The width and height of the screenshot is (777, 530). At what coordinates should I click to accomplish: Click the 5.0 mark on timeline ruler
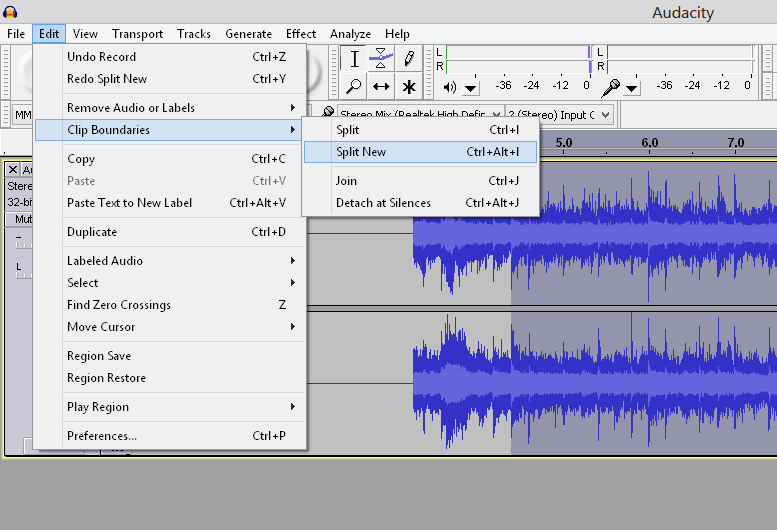point(564,143)
